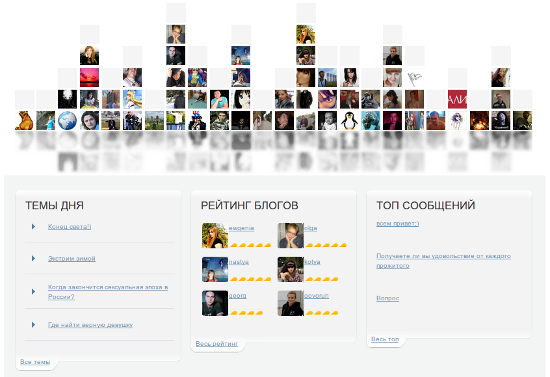This screenshot has width=550, height=377.
Task: Click the arrow beside 'Экстрим зимой'
Action: 33,258
